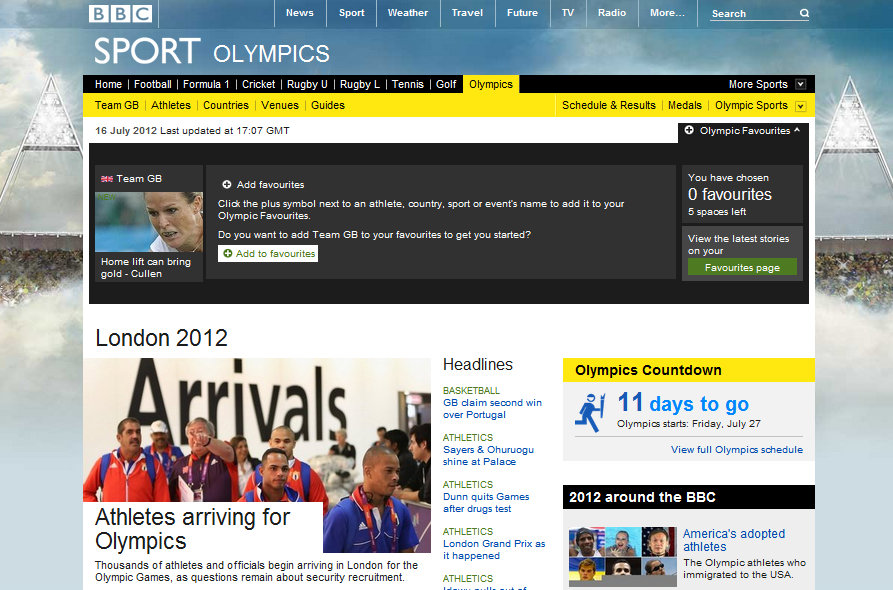Go to the sport Home tab

108,84
